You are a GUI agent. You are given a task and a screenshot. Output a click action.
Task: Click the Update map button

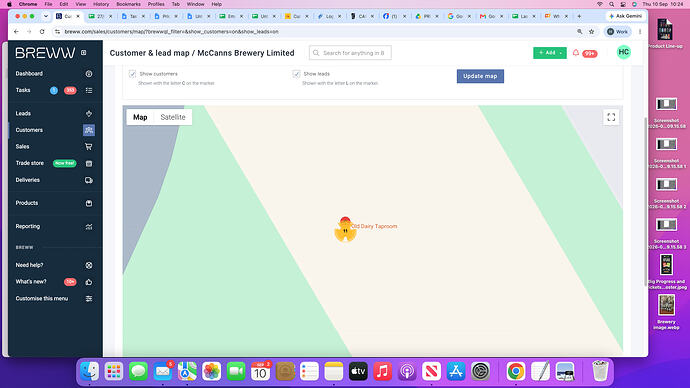[x=480, y=76]
